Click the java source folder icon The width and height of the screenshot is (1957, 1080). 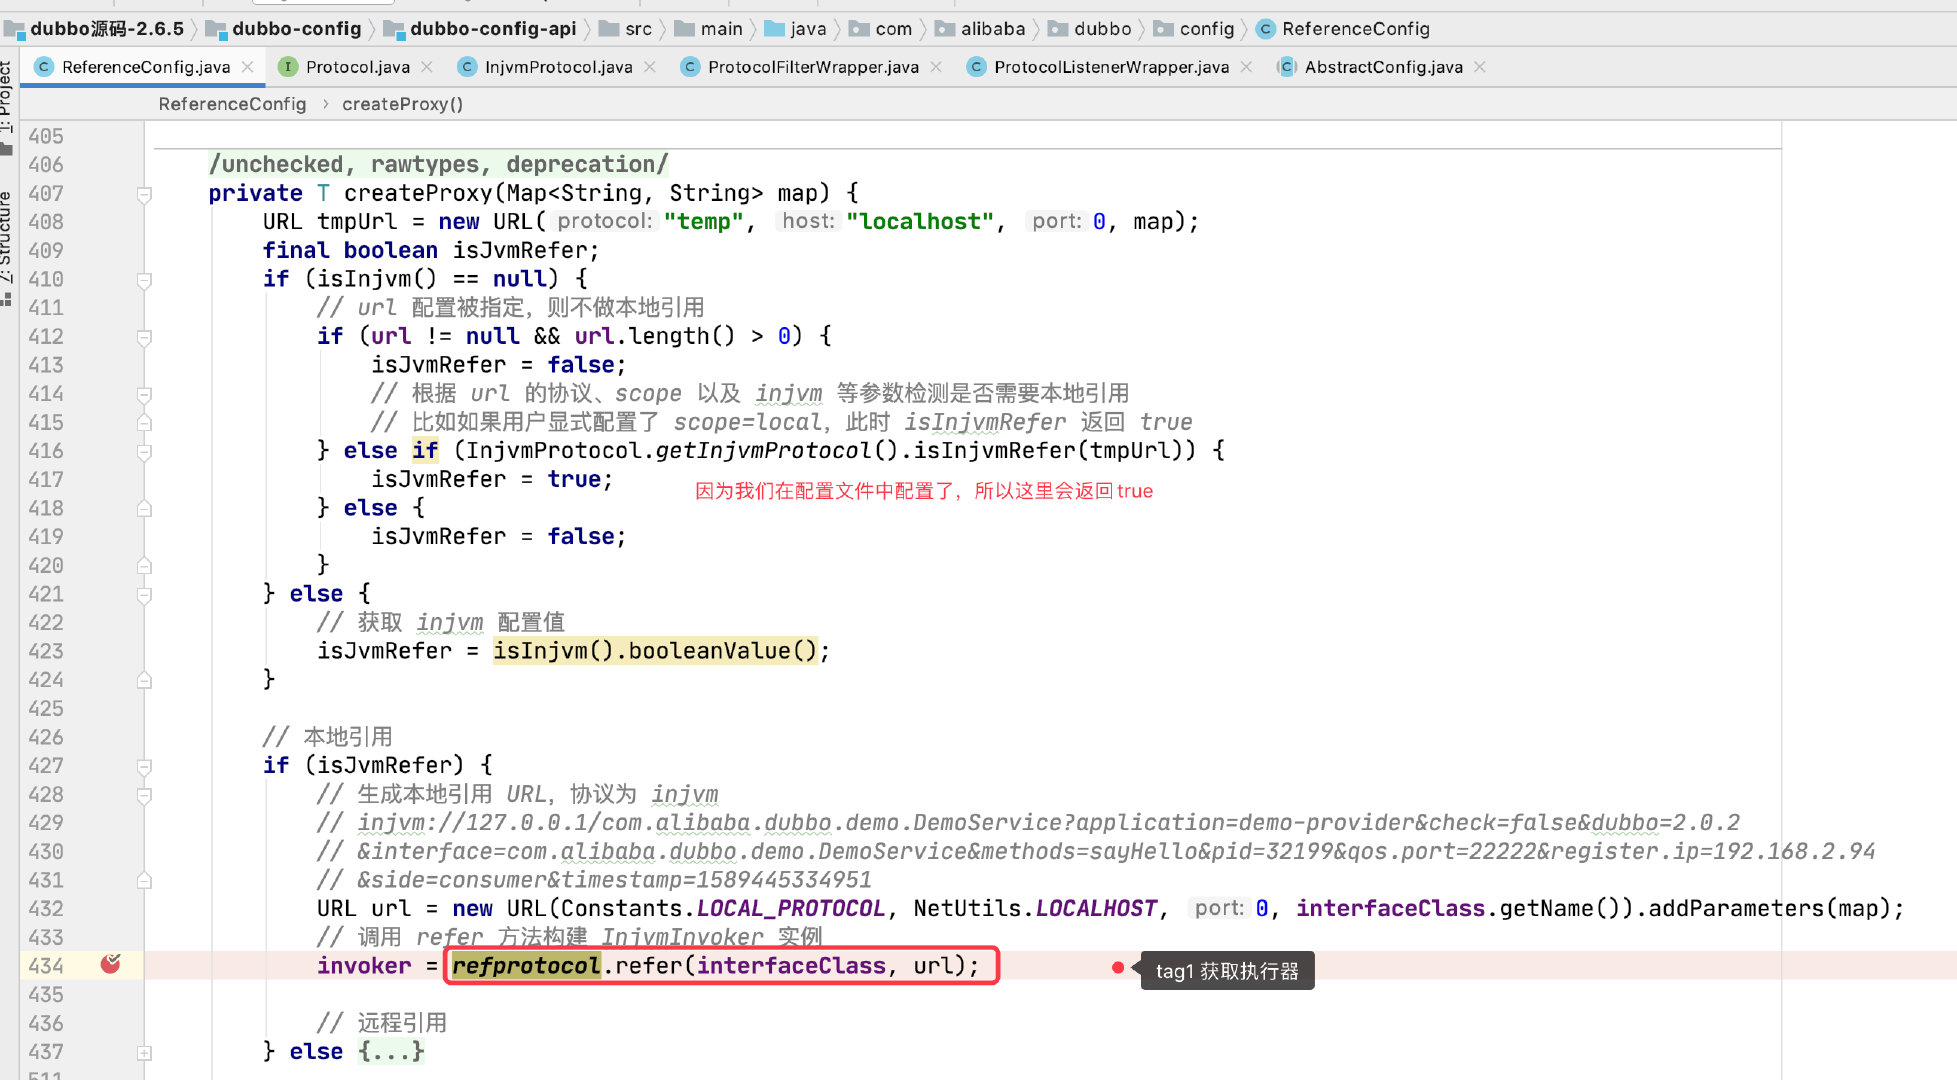click(x=774, y=29)
